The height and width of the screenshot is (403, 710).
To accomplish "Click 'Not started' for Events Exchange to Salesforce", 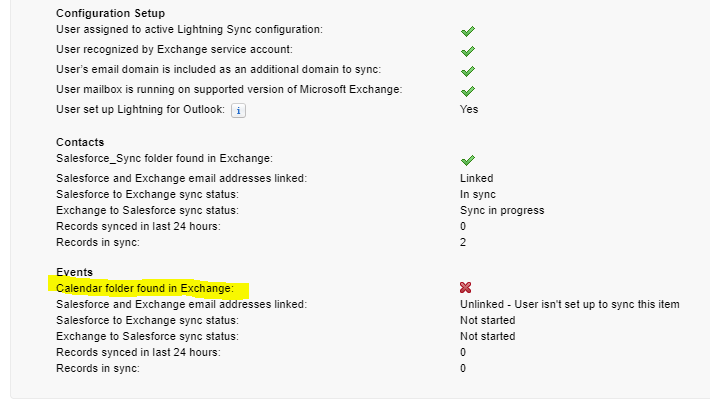I will click(488, 336).
